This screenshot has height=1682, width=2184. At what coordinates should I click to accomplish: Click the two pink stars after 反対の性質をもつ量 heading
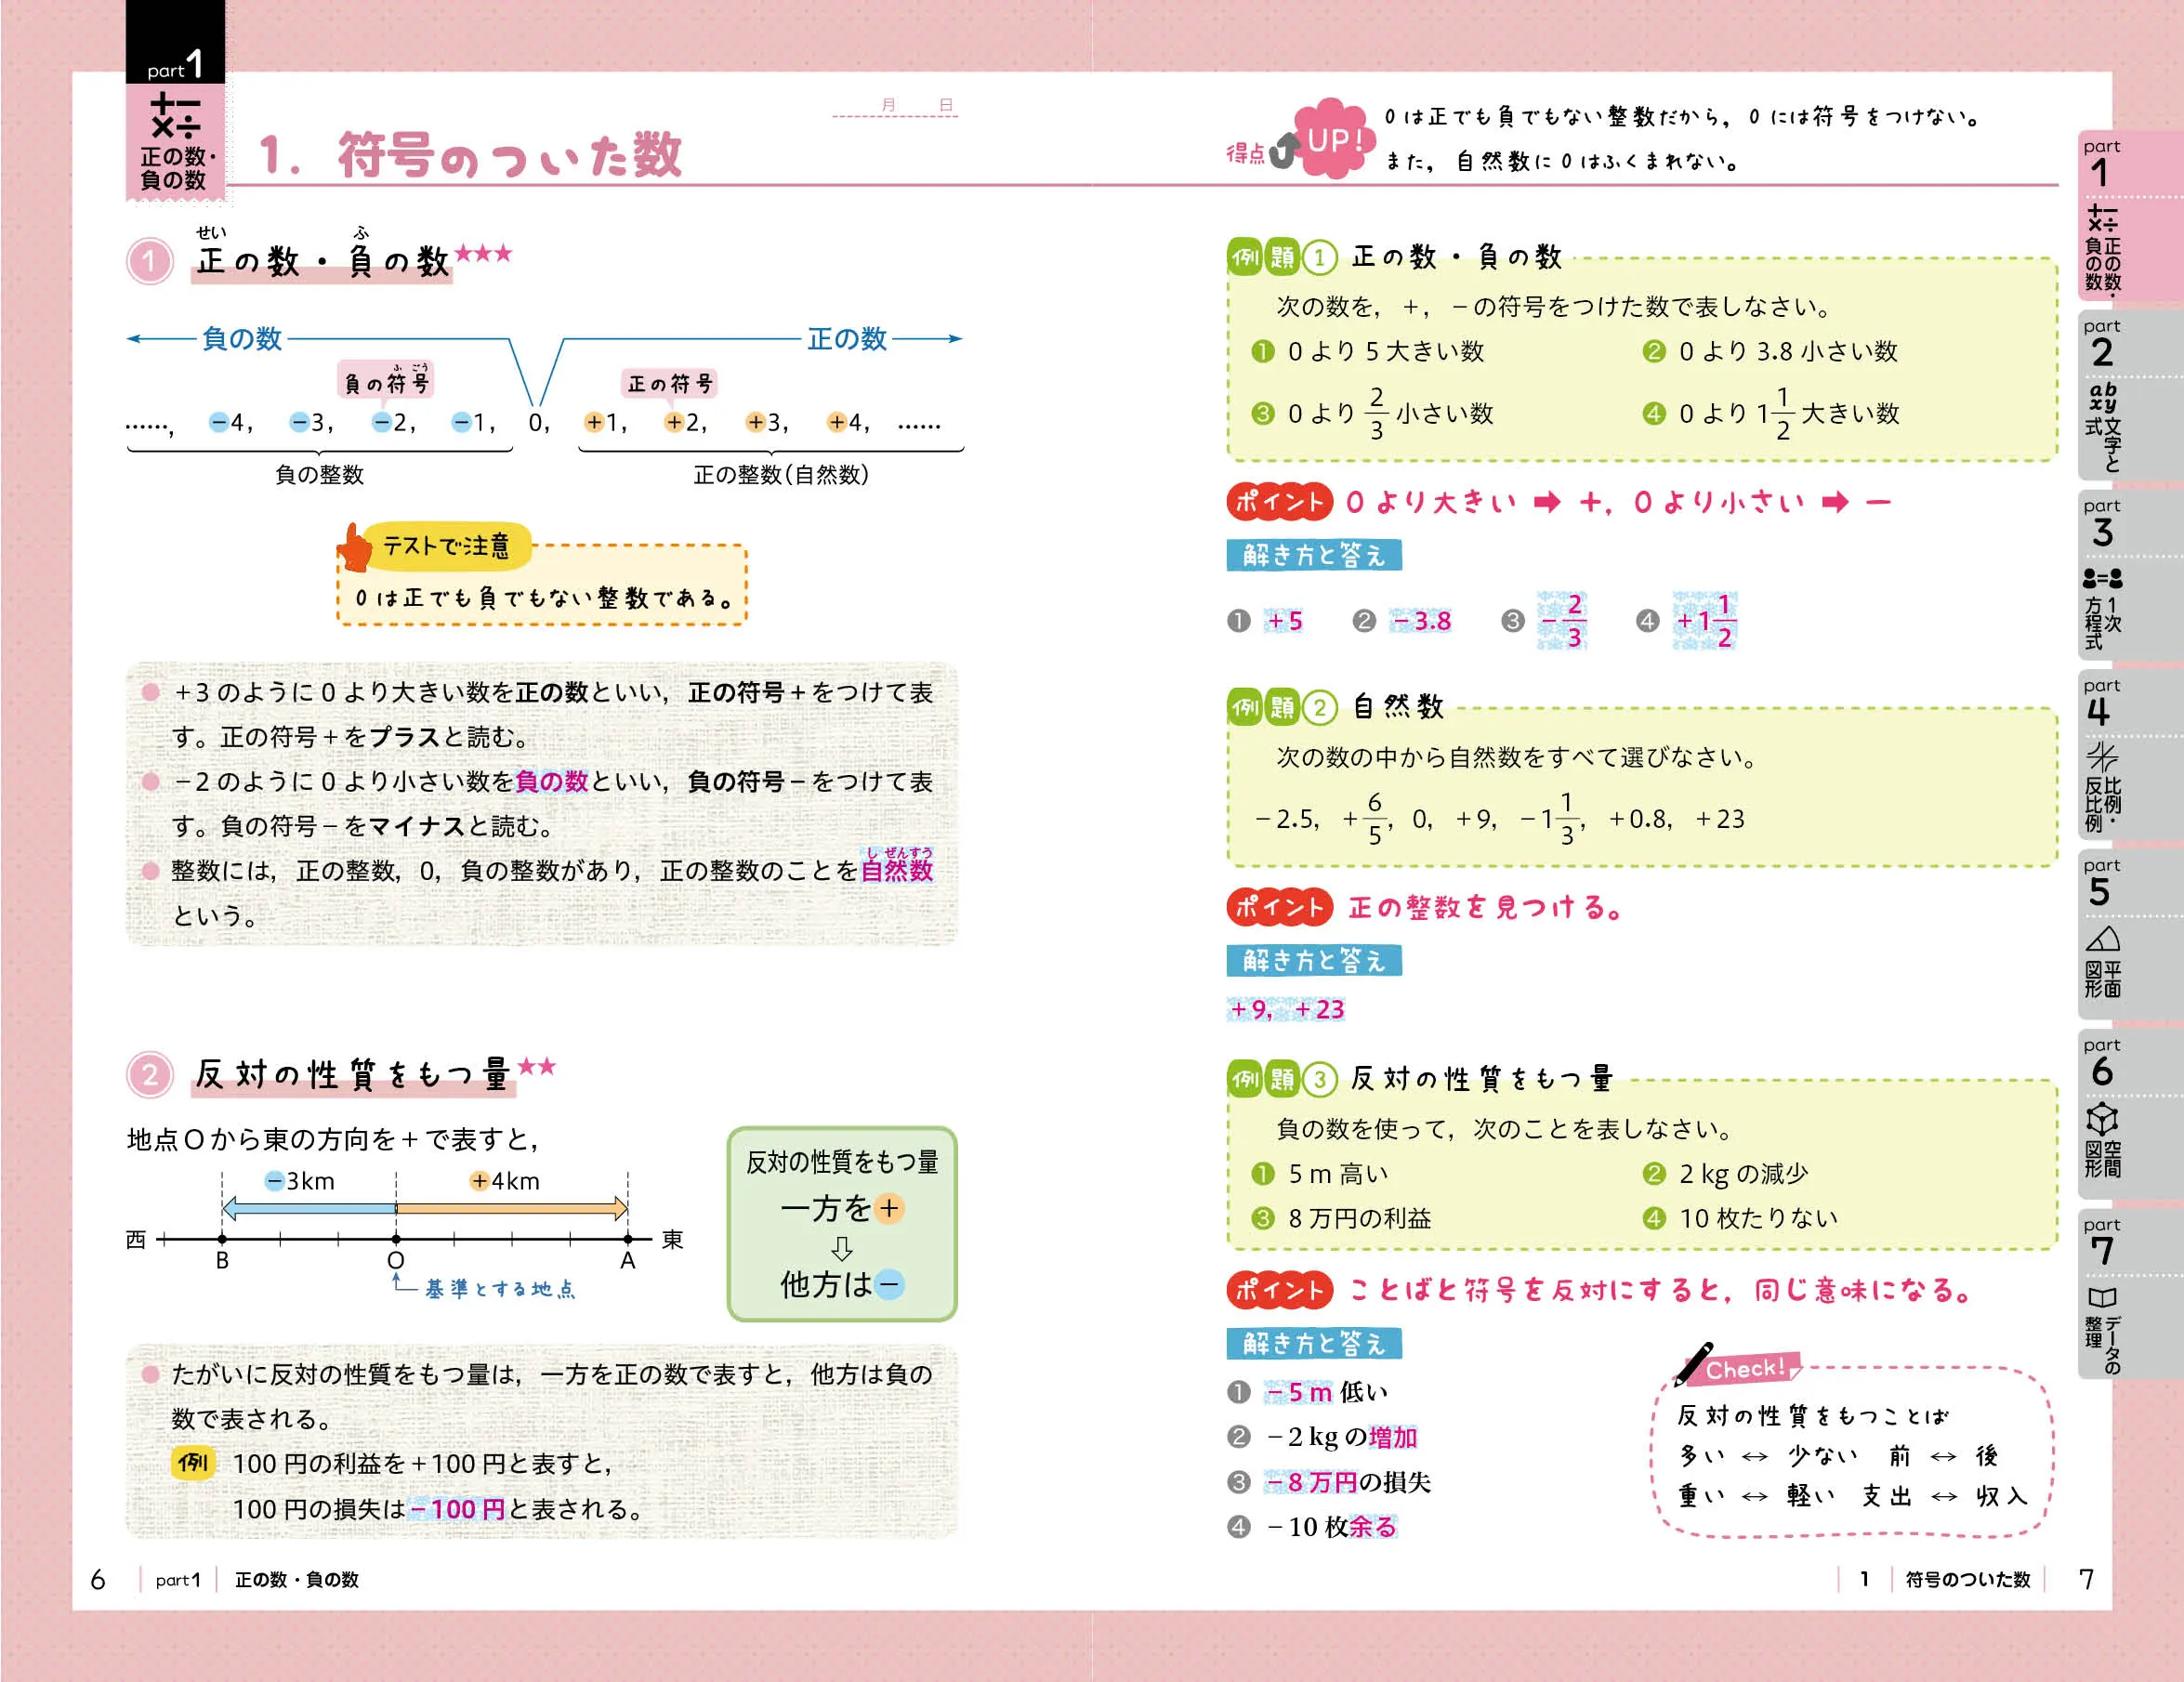[537, 1066]
